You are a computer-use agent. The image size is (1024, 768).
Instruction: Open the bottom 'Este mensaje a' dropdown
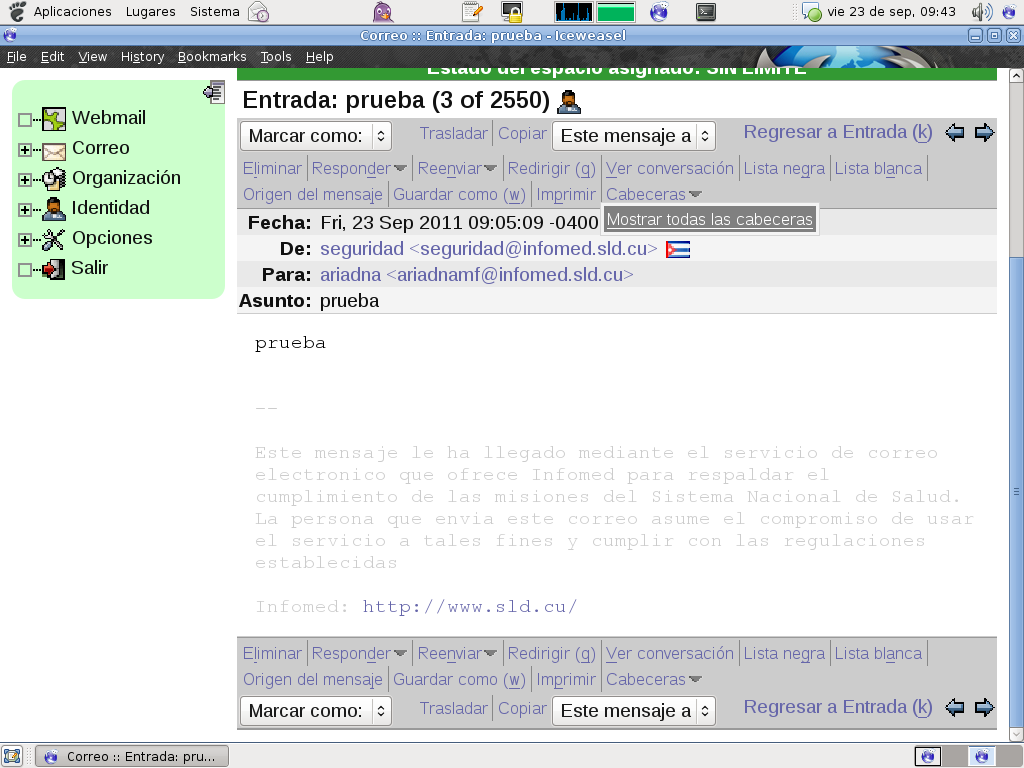pos(634,711)
